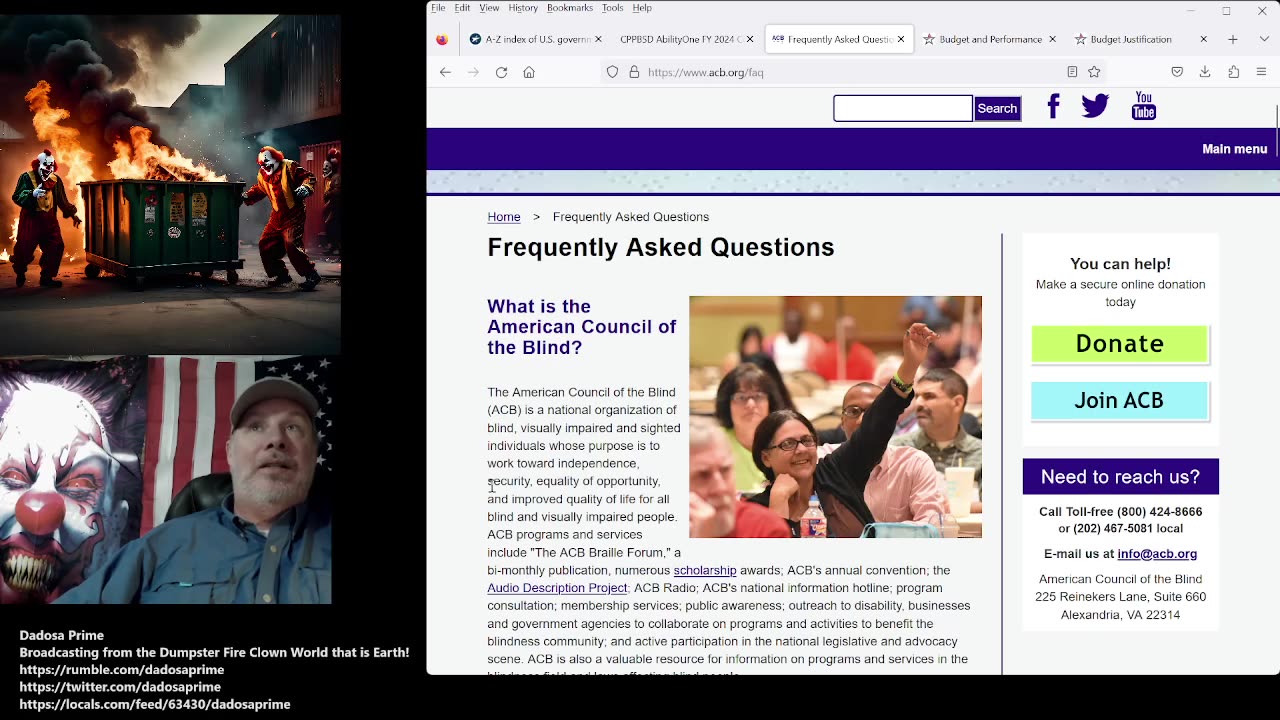Open the extensions puzzle-piece menu
The width and height of the screenshot is (1280, 720).
[x=1233, y=72]
